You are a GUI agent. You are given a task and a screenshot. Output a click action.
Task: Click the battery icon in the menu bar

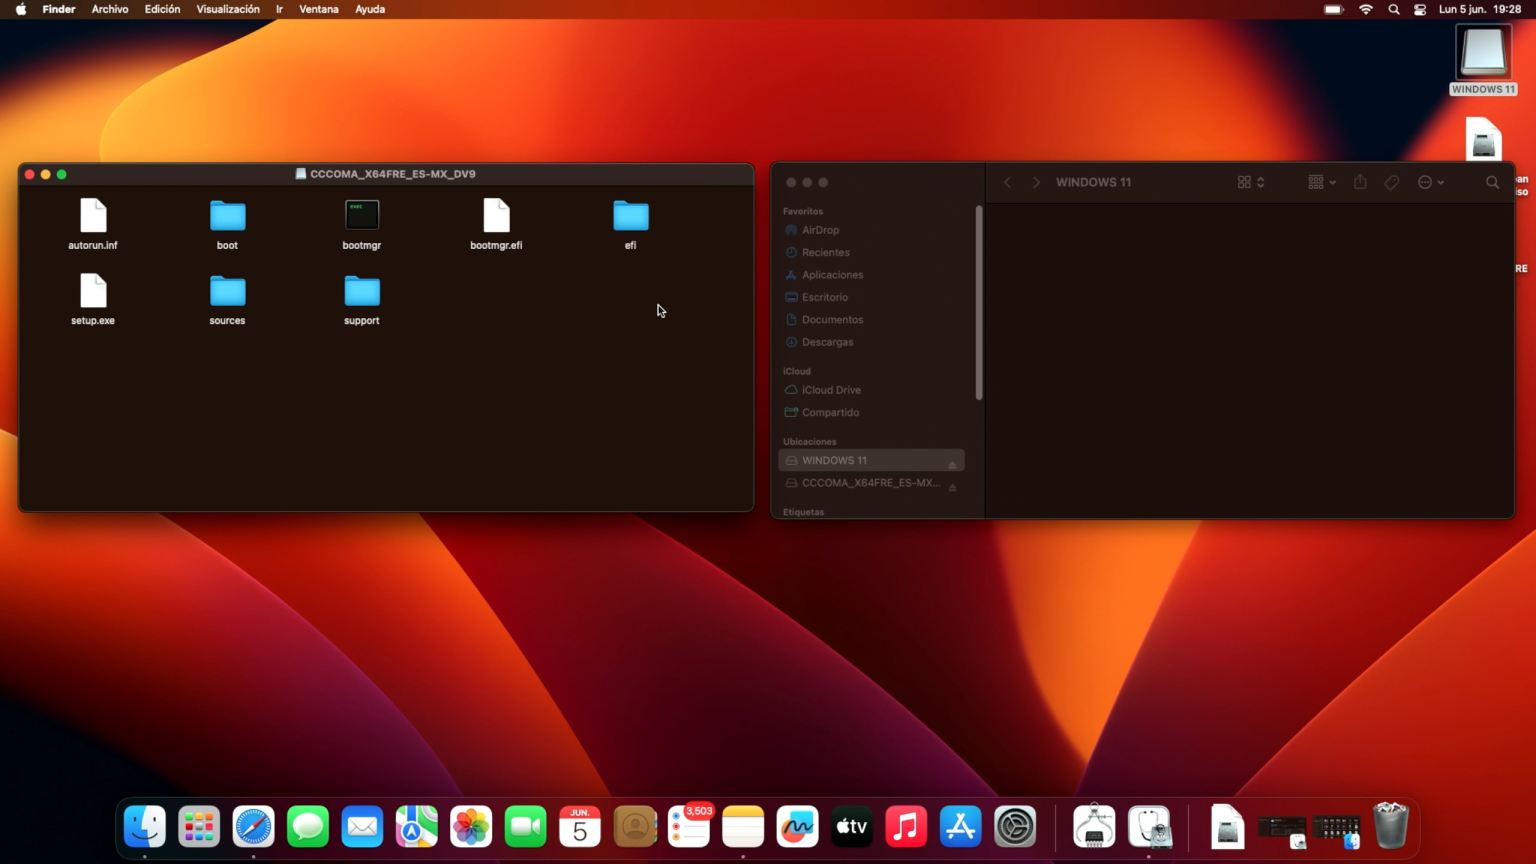[1334, 9]
